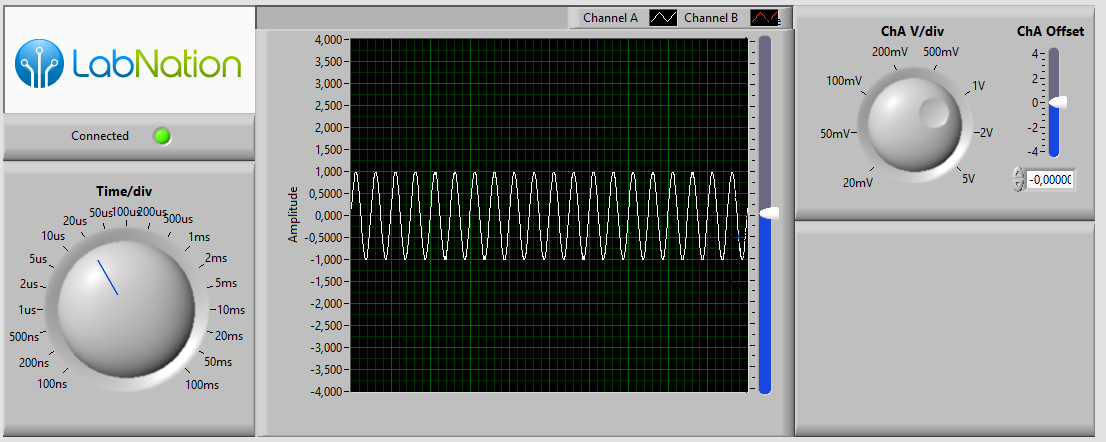Select 1ms on the Time/div dial

pyautogui.click(x=201, y=237)
